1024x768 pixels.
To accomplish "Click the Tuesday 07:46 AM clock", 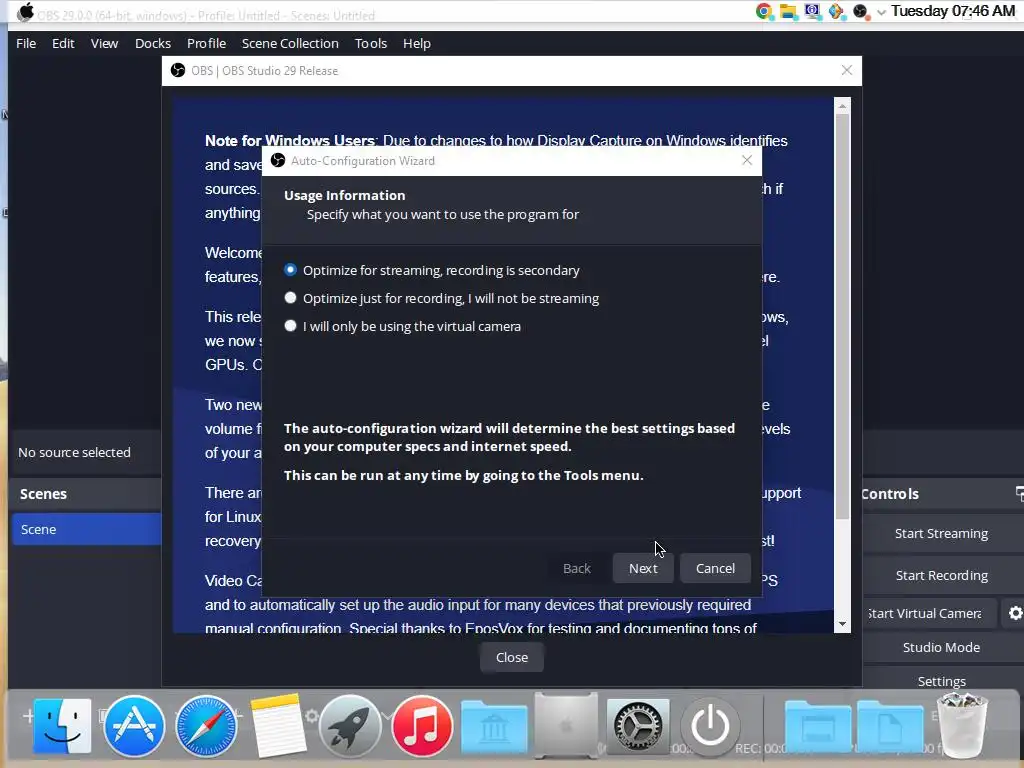I will point(952,11).
